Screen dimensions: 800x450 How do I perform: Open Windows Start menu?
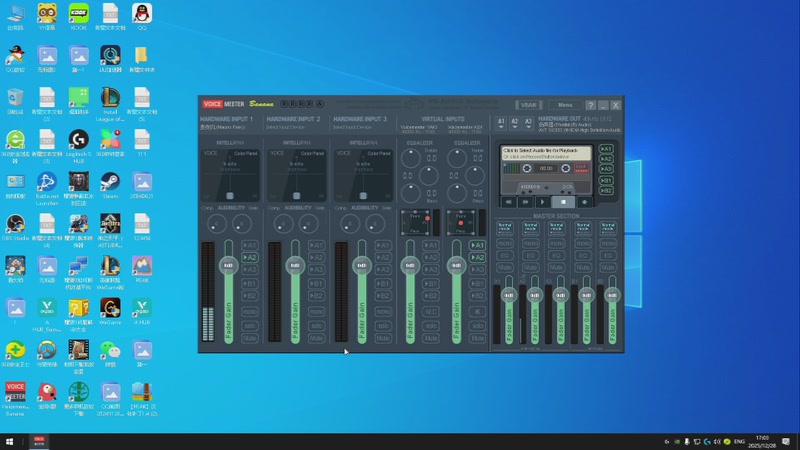pyautogui.click(x=9, y=441)
